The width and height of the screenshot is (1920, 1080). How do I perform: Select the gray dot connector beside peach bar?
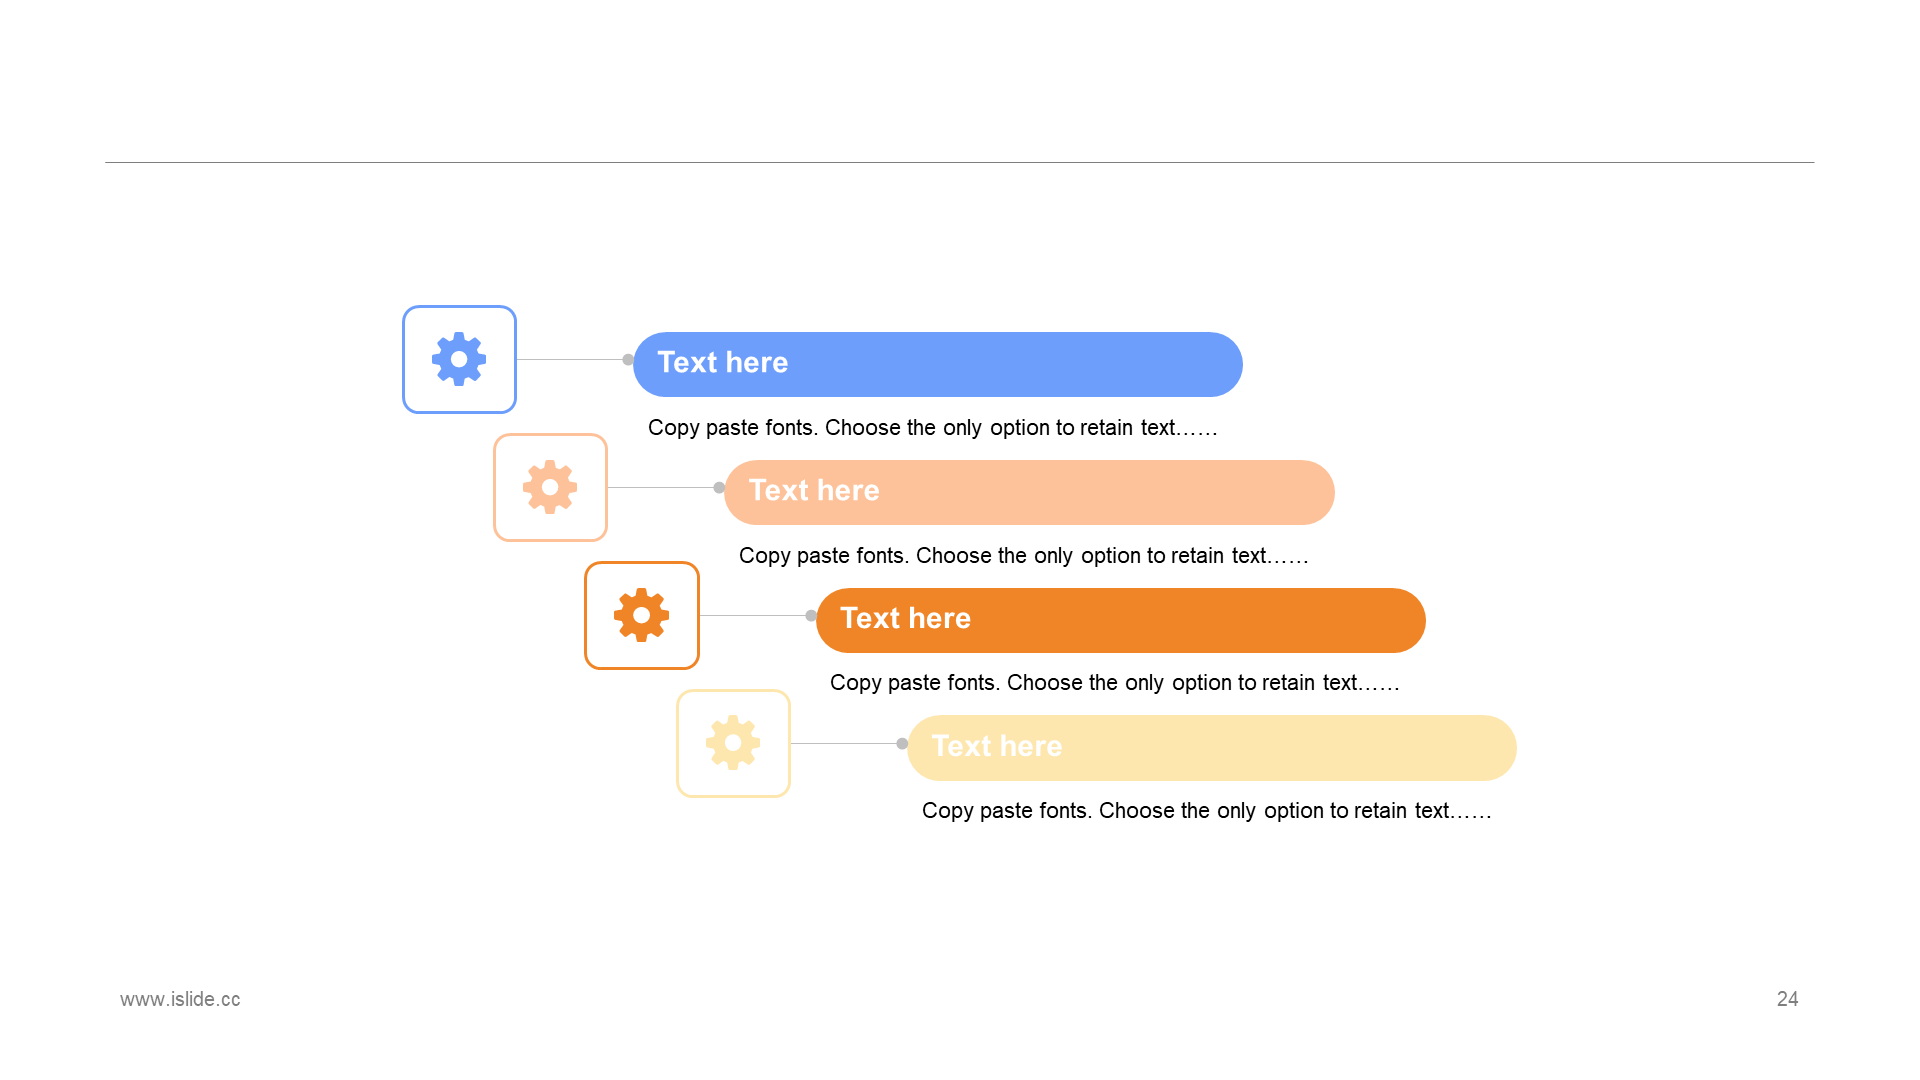[719, 488]
